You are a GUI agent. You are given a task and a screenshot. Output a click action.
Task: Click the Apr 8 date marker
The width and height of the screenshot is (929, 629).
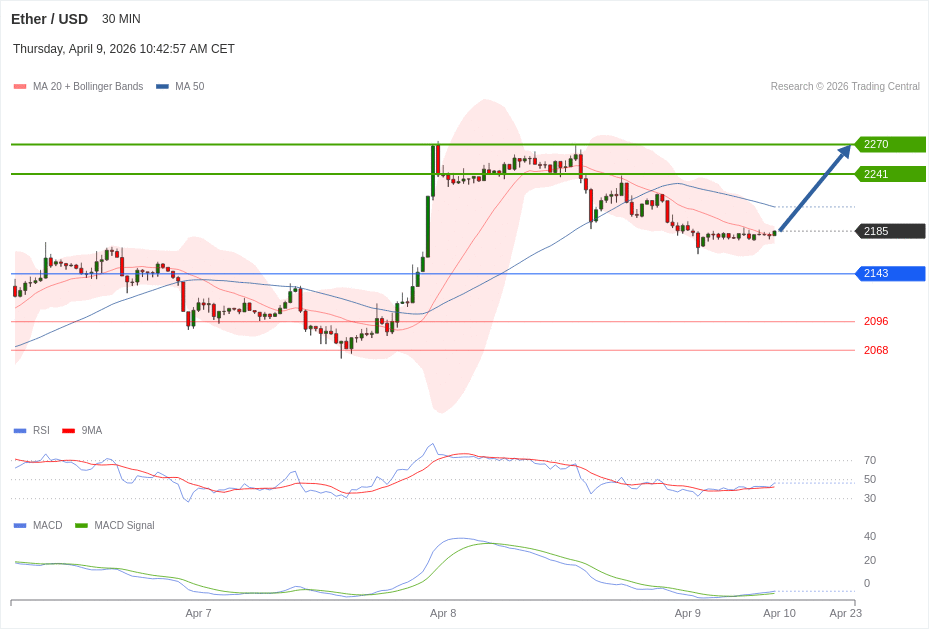coord(443,613)
